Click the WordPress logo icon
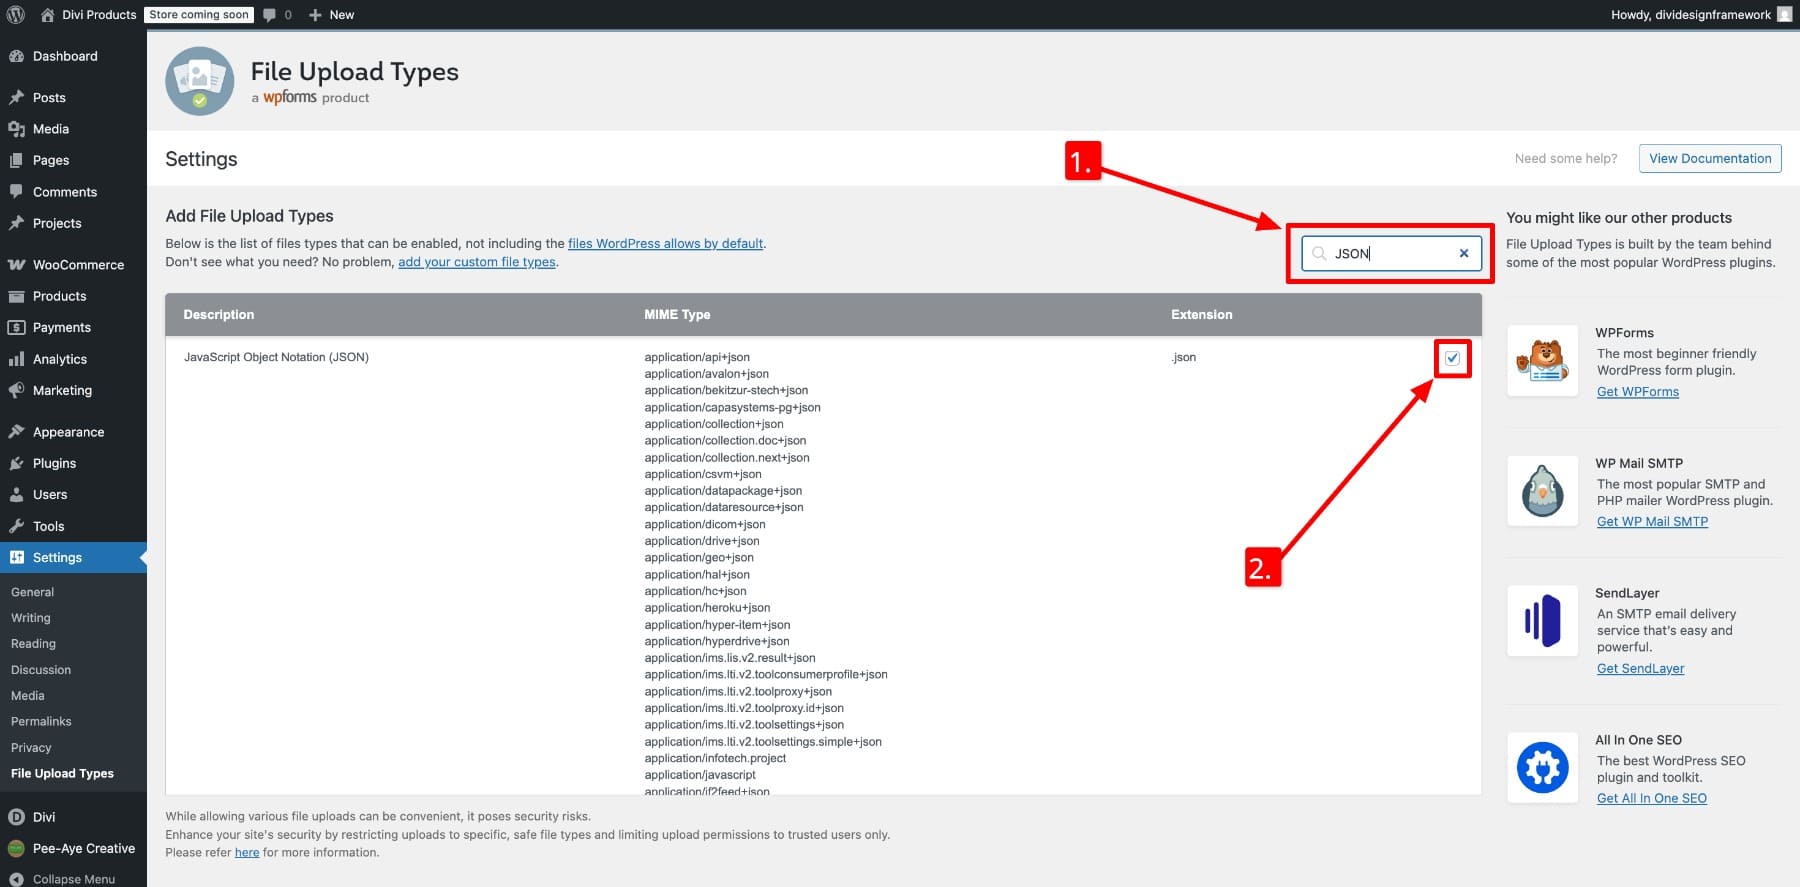This screenshot has height=887, width=1800. pyautogui.click(x=15, y=14)
